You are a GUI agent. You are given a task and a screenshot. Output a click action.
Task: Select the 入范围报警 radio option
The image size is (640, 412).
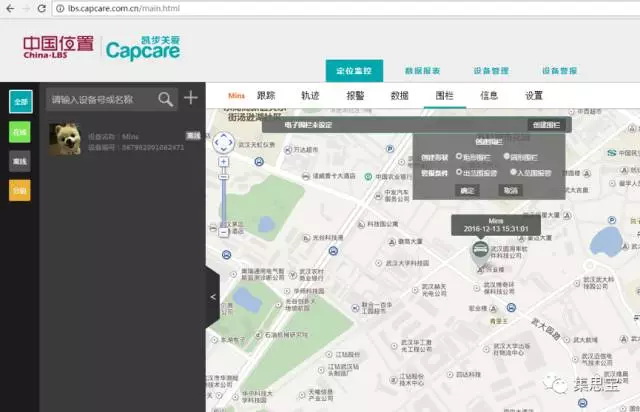(513, 171)
